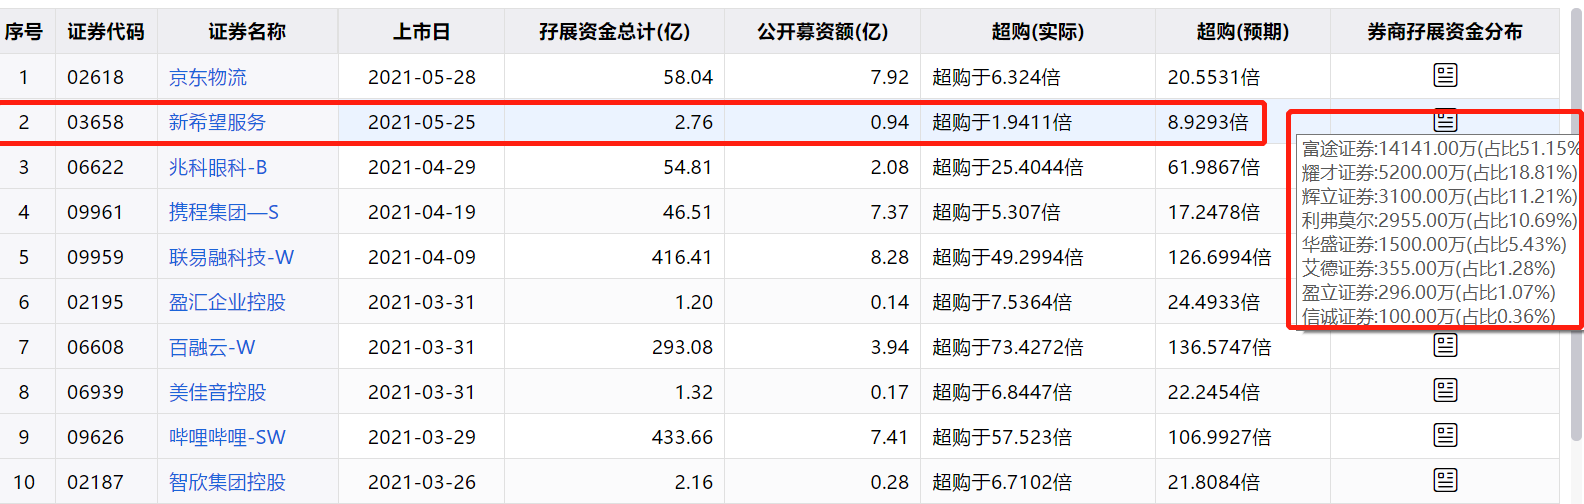
Task: Sort table by 超购(实际) header
Action: 1037,32
